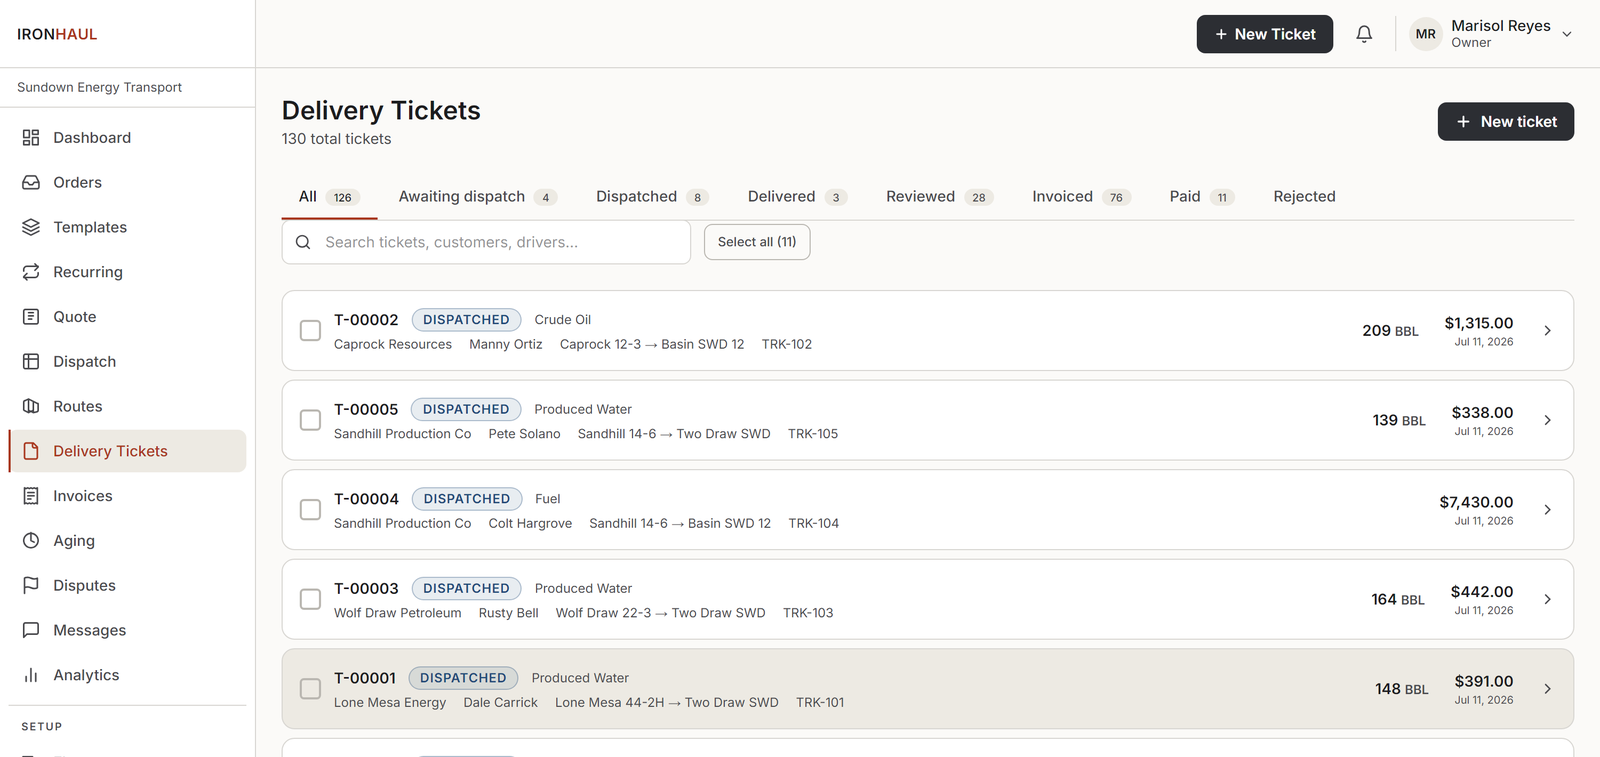Click the IRONHAUL logo
Image resolution: width=1600 pixels, height=757 pixels.
57,34
